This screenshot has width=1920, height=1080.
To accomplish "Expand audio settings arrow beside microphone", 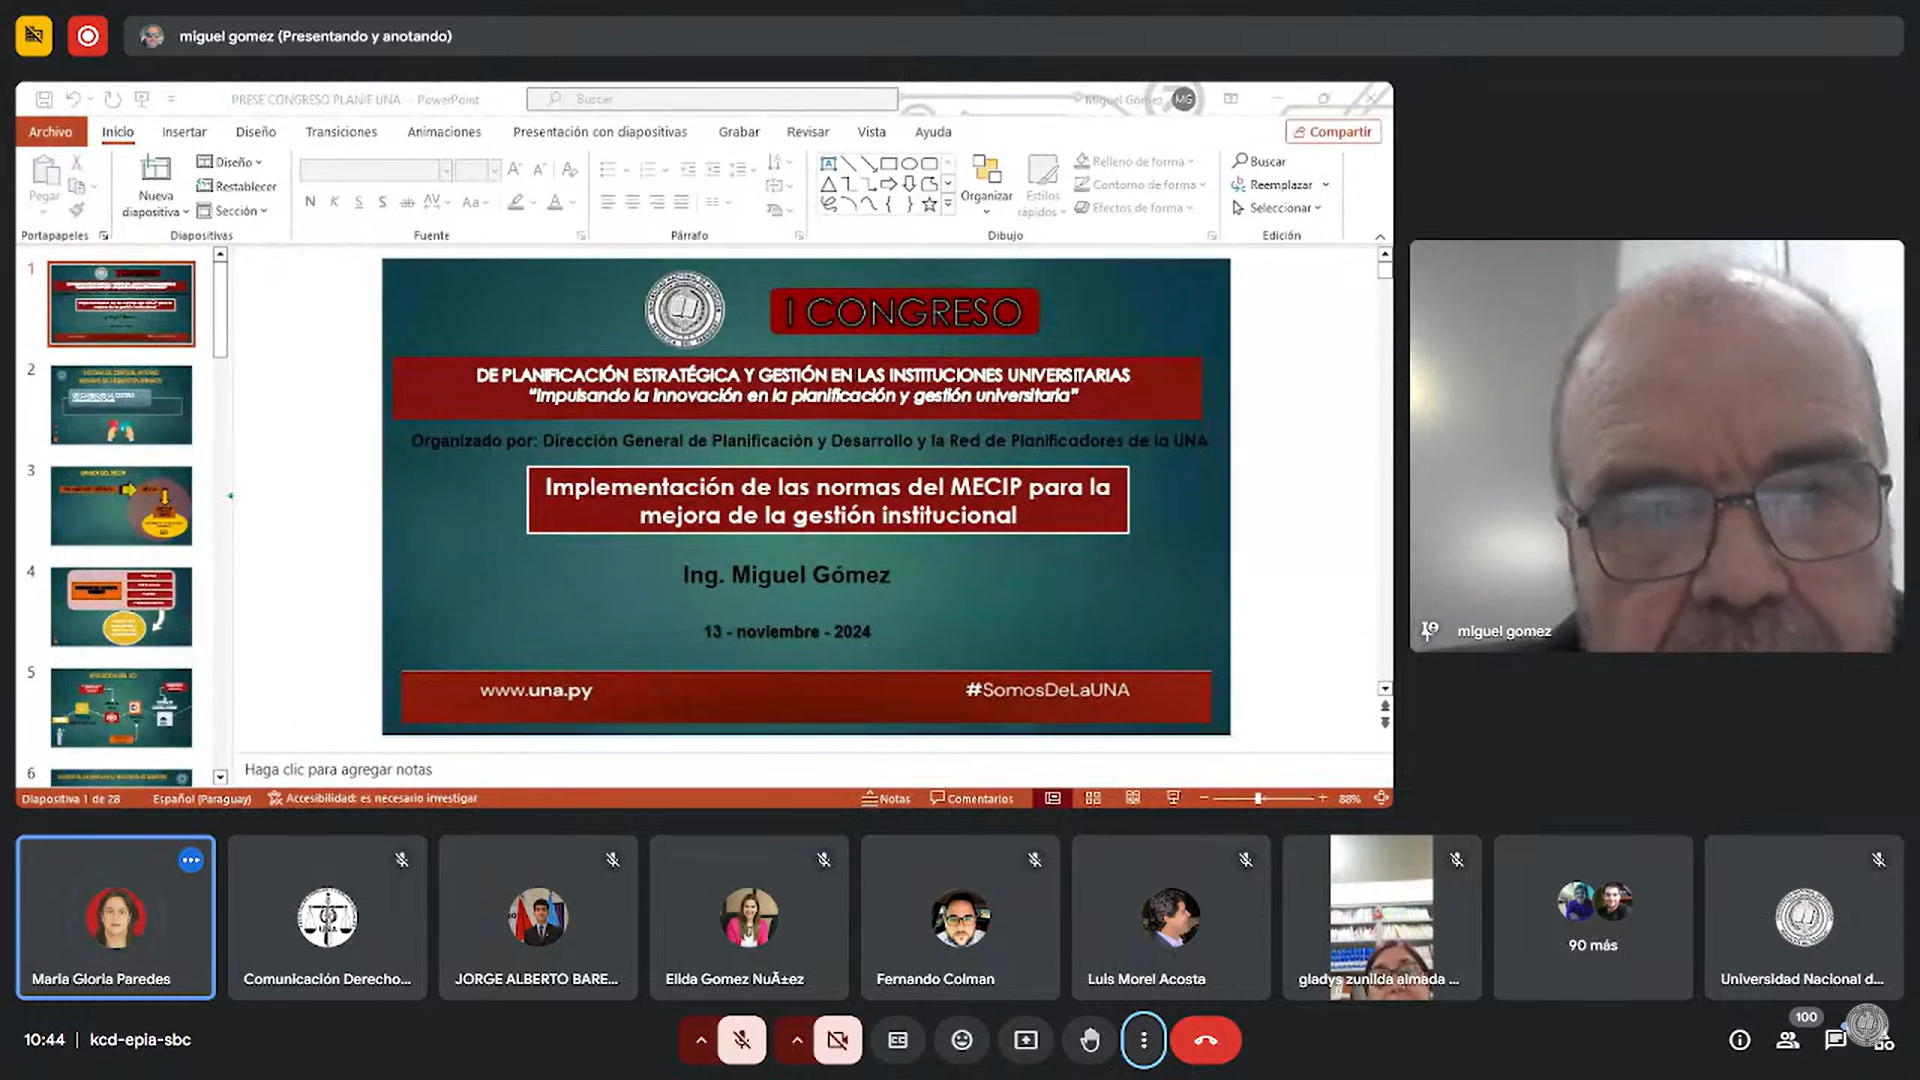I will click(x=701, y=1040).
